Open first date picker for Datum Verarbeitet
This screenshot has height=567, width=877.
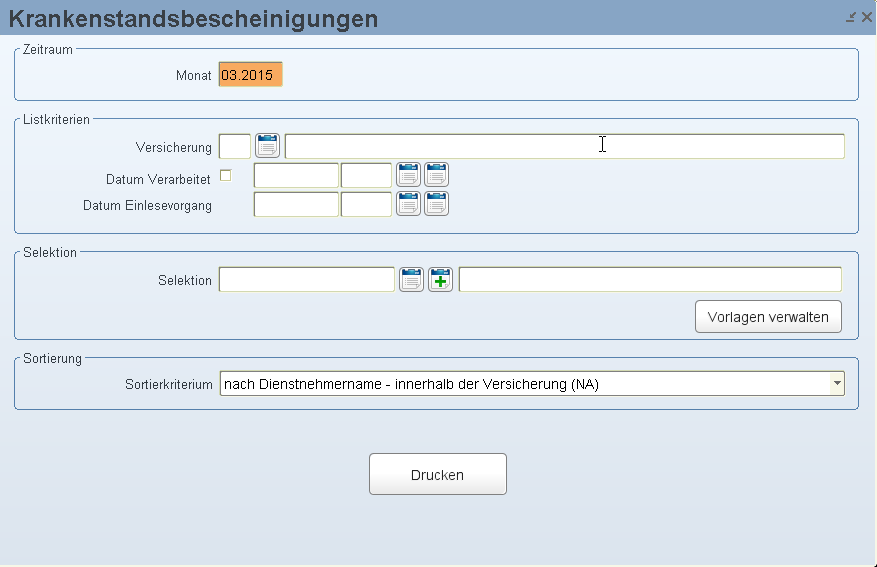point(408,175)
